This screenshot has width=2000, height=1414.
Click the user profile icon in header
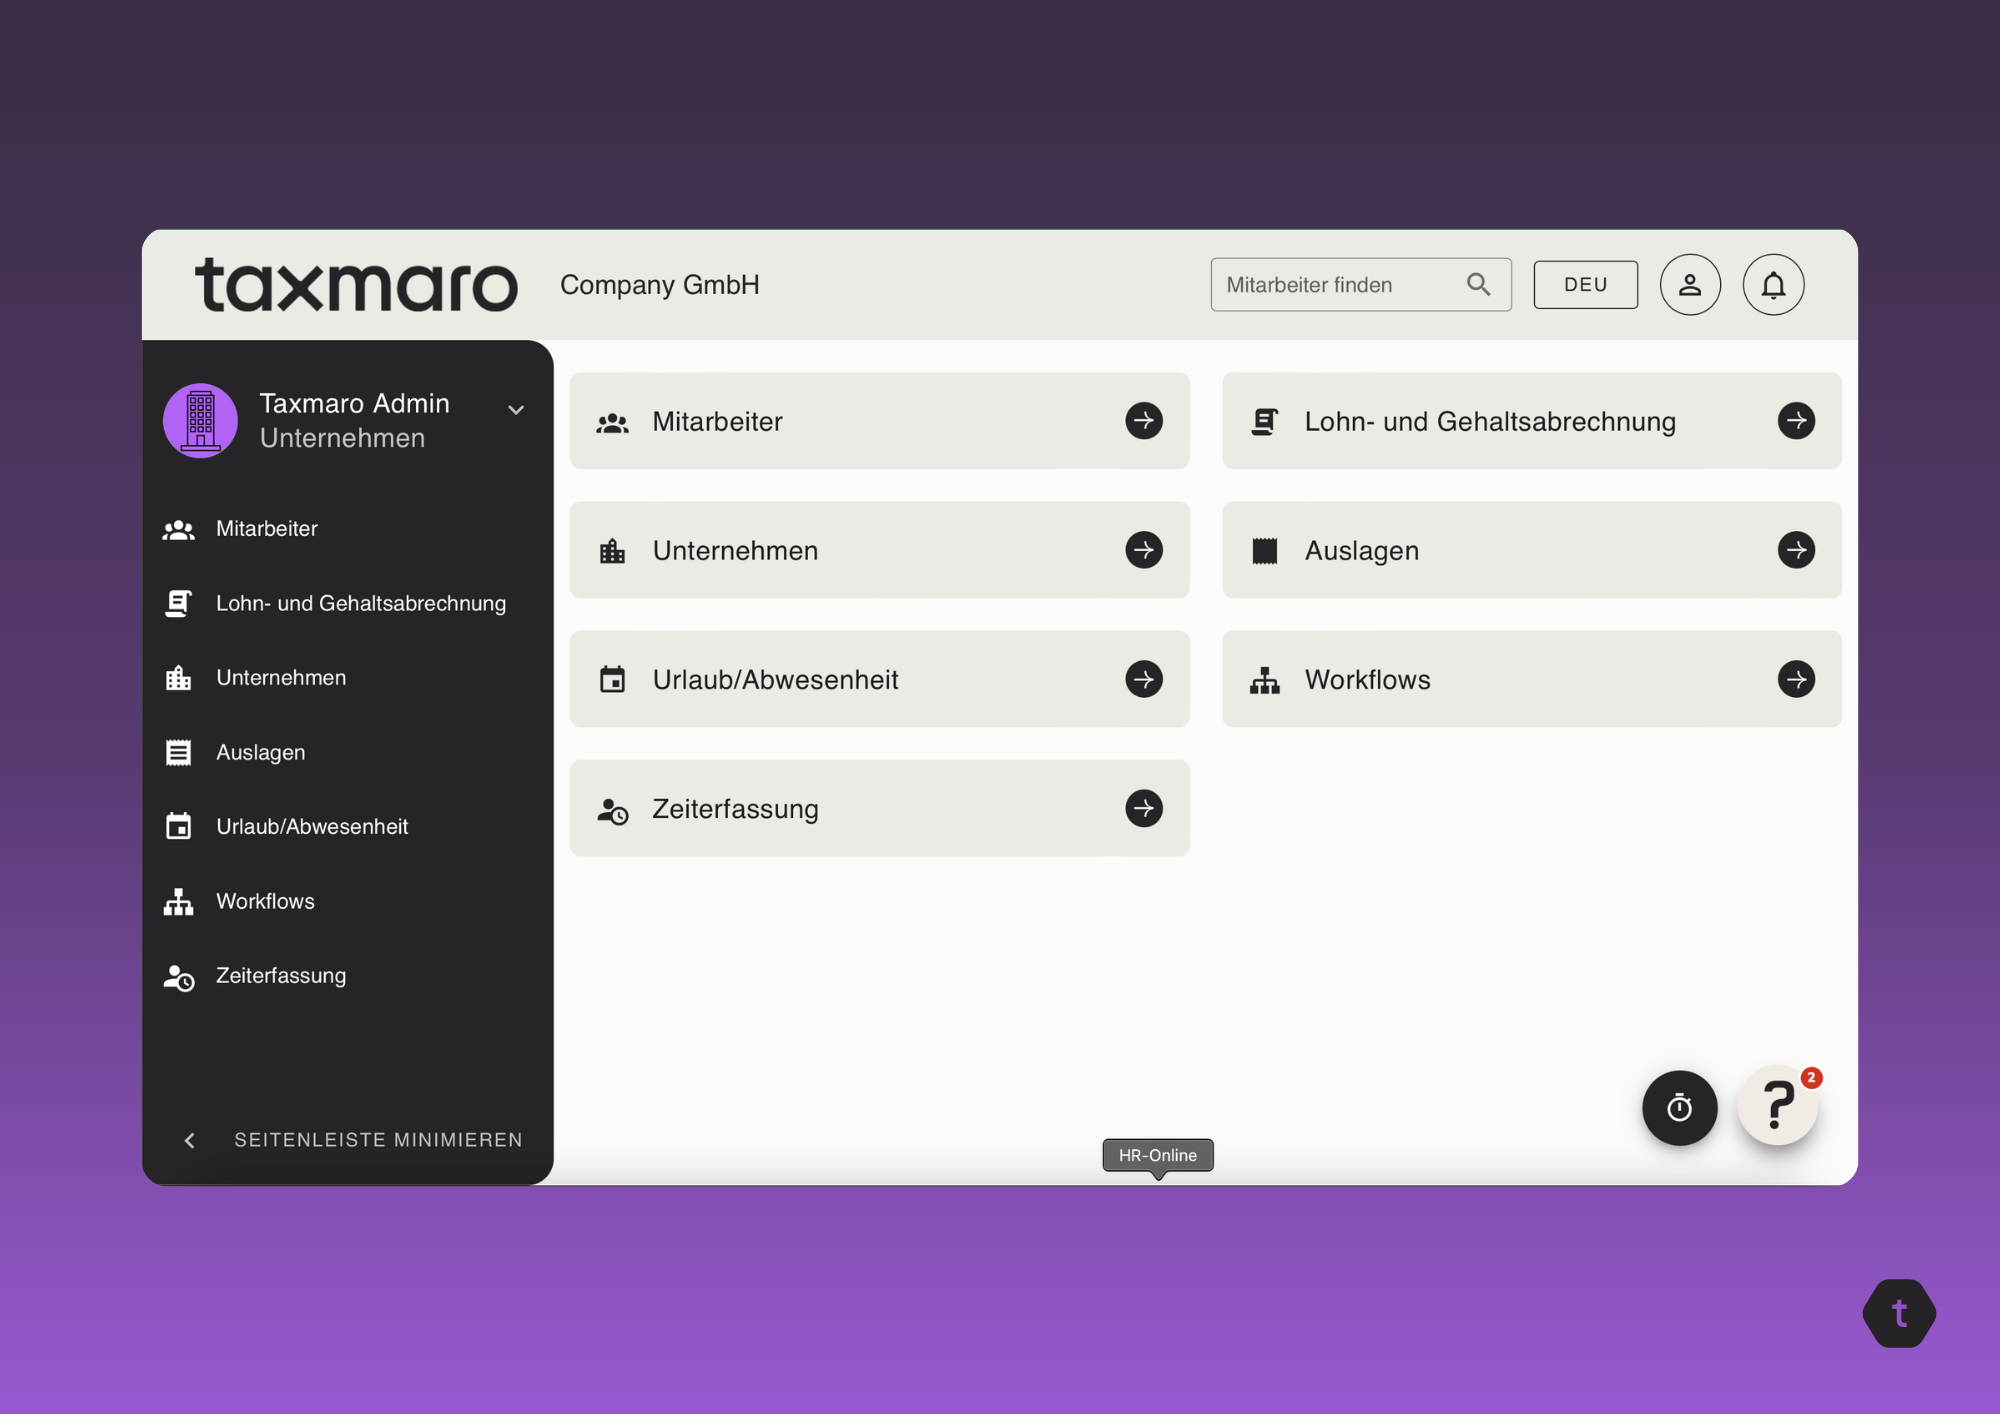click(x=1689, y=285)
